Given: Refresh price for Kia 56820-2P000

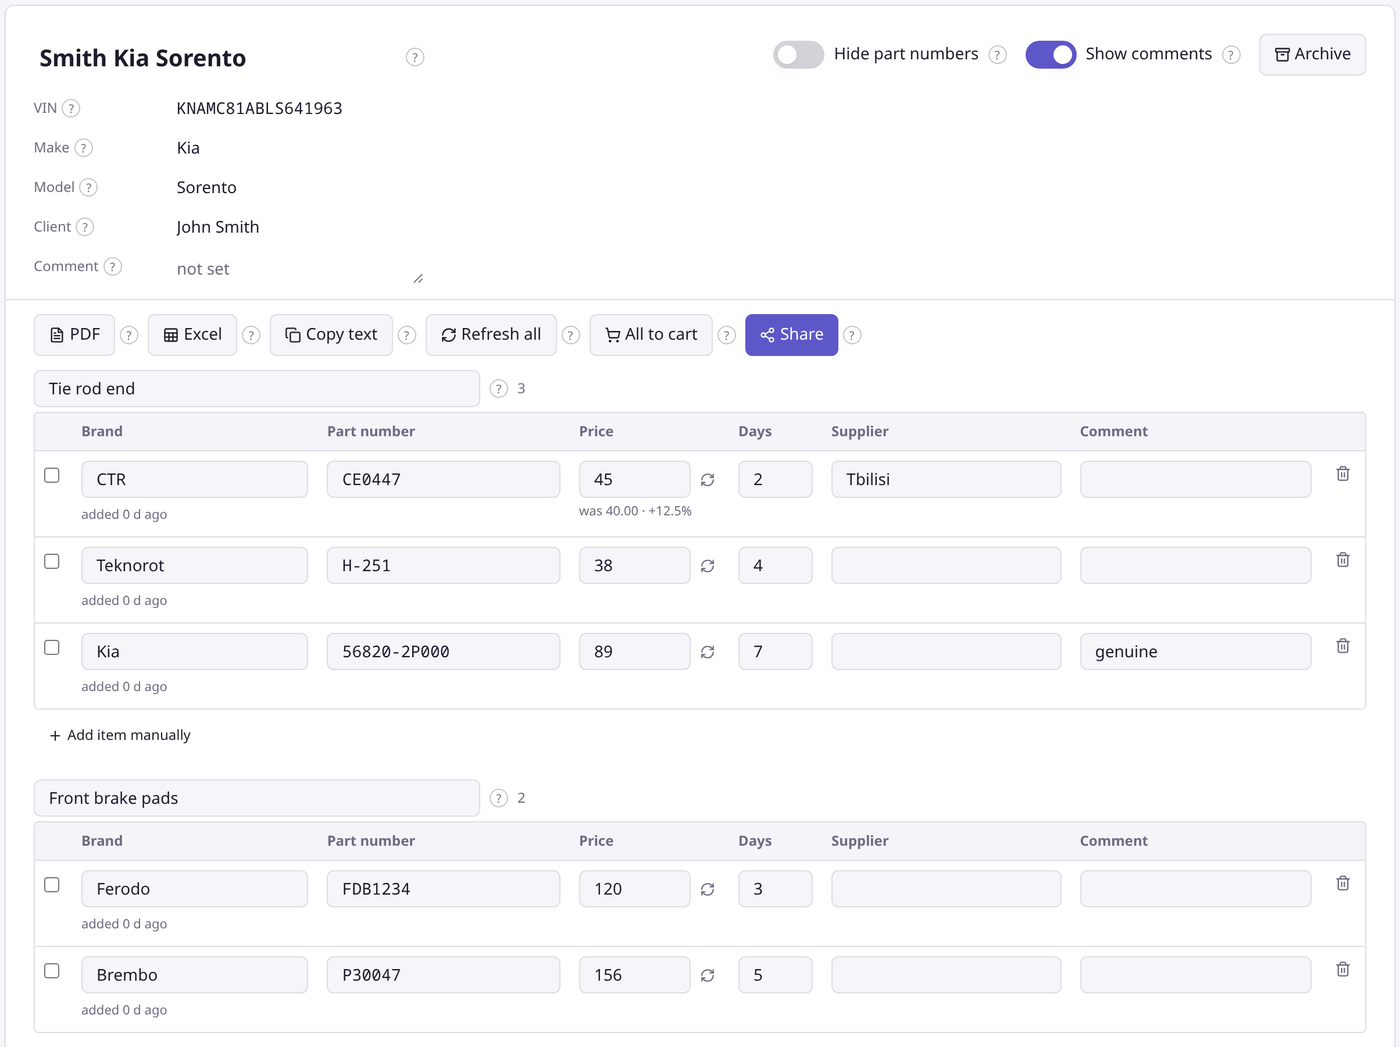Looking at the screenshot, I should coord(708,652).
